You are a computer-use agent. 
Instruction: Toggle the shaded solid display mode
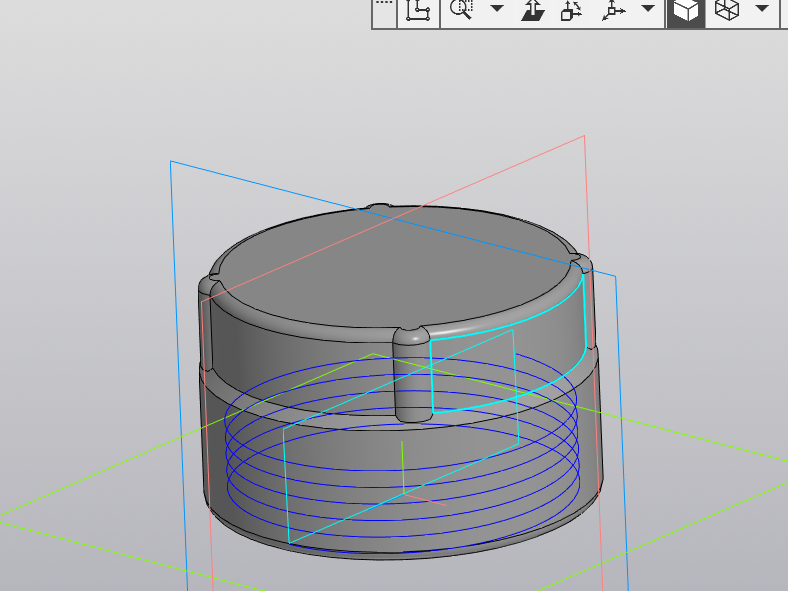pyautogui.click(x=686, y=11)
